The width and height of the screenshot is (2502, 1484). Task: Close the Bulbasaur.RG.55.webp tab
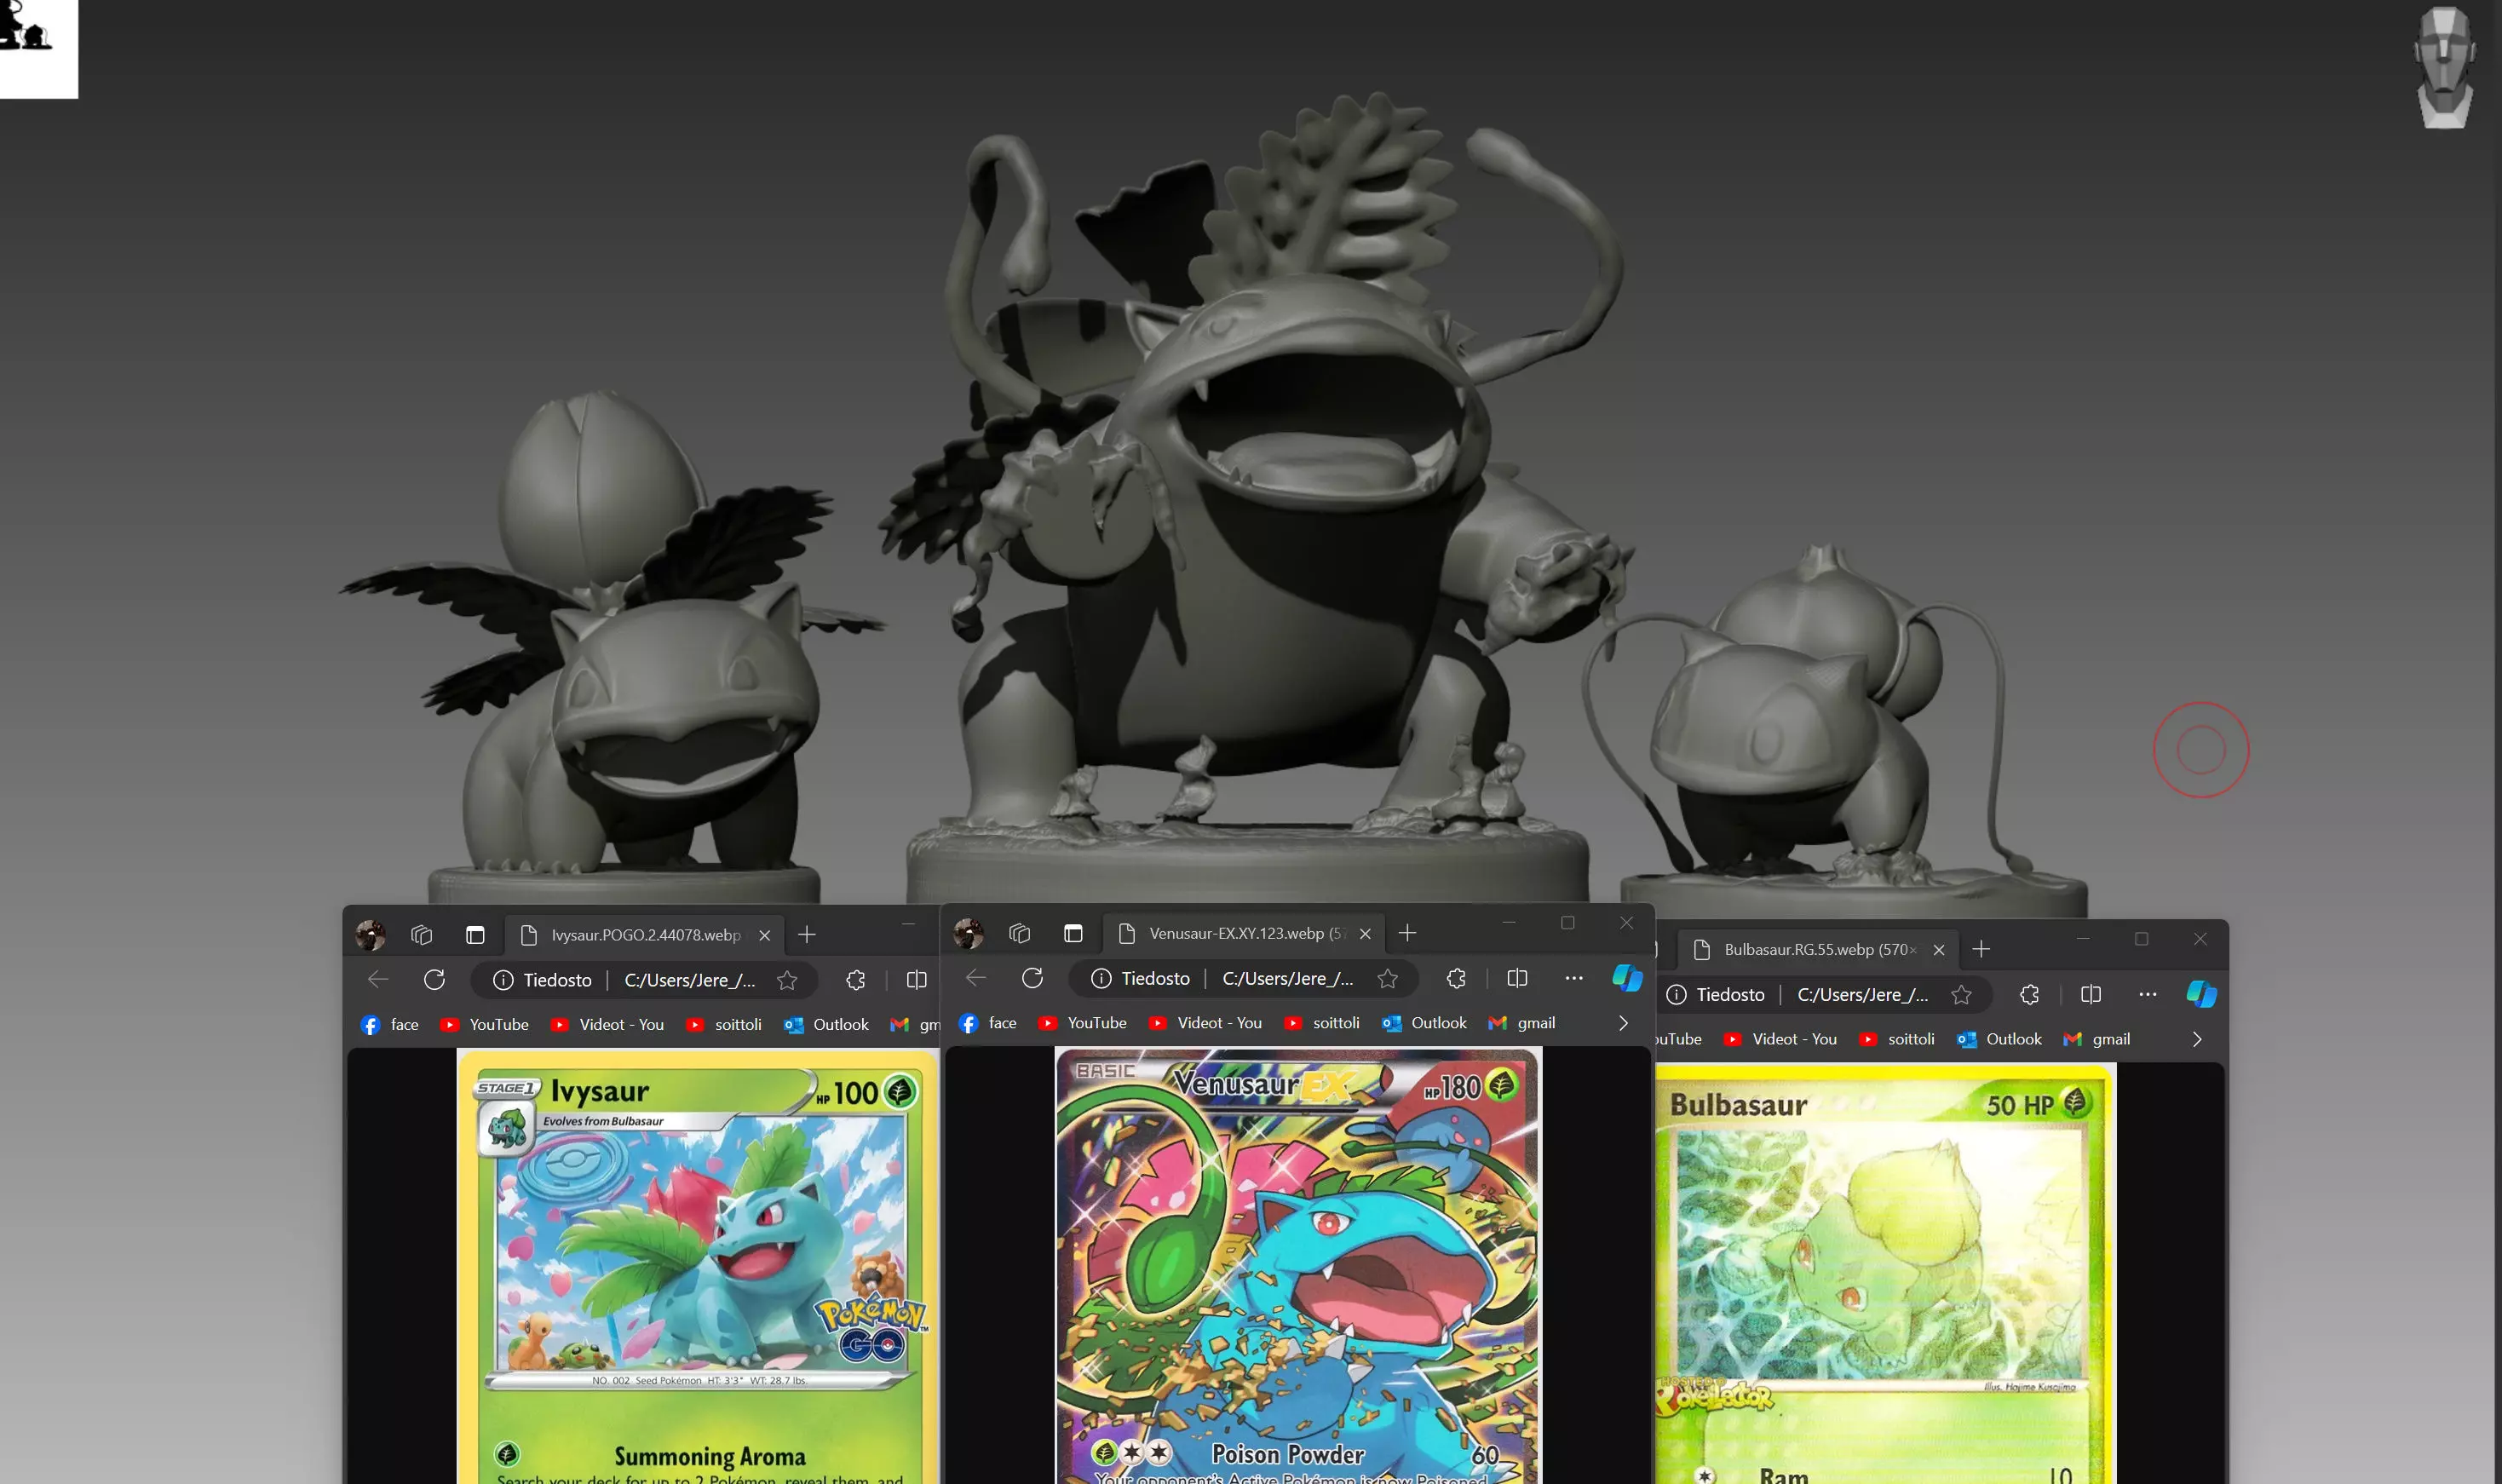coord(1939,950)
